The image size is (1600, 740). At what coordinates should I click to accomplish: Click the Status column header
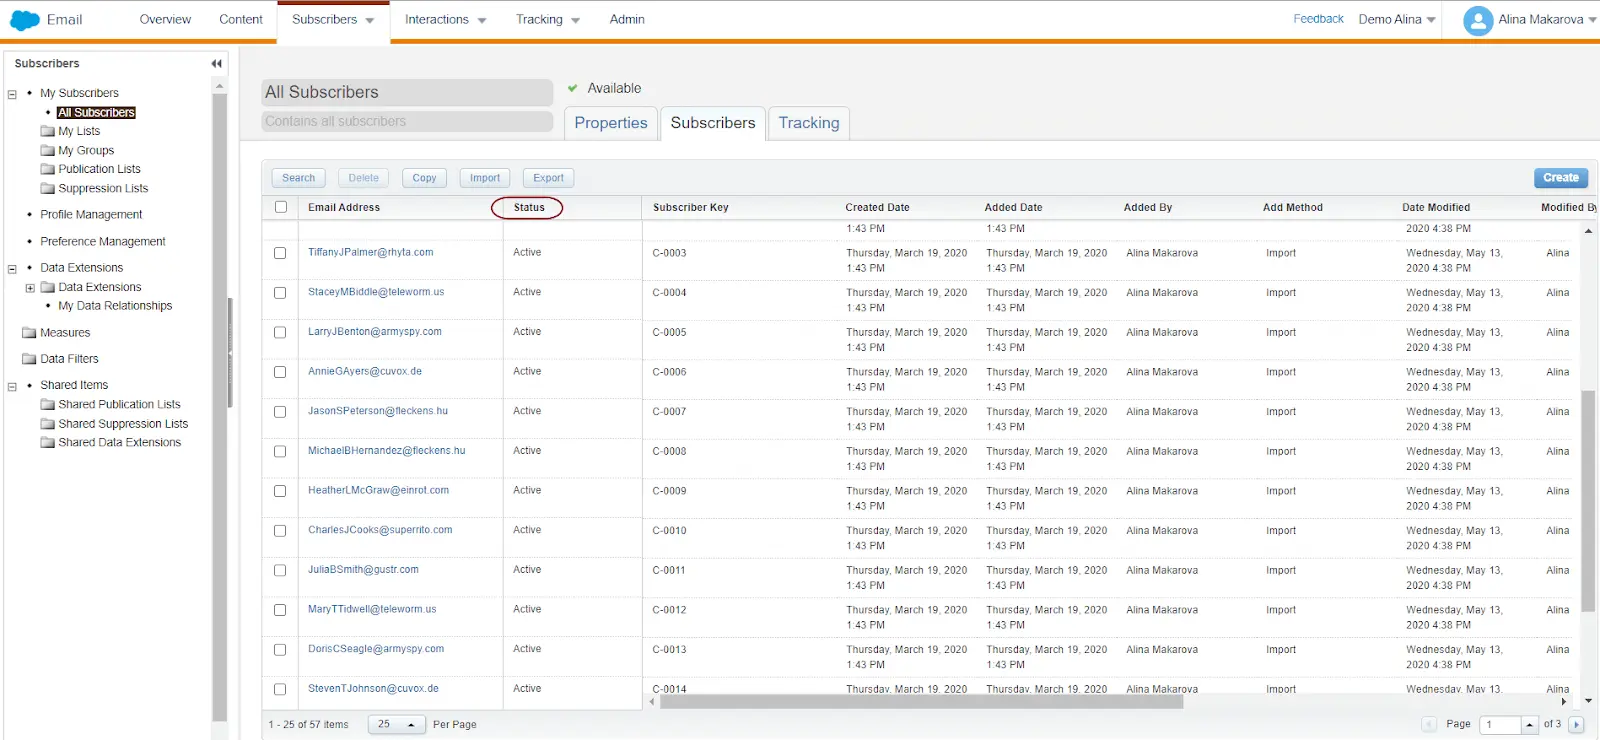click(x=528, y=208)
